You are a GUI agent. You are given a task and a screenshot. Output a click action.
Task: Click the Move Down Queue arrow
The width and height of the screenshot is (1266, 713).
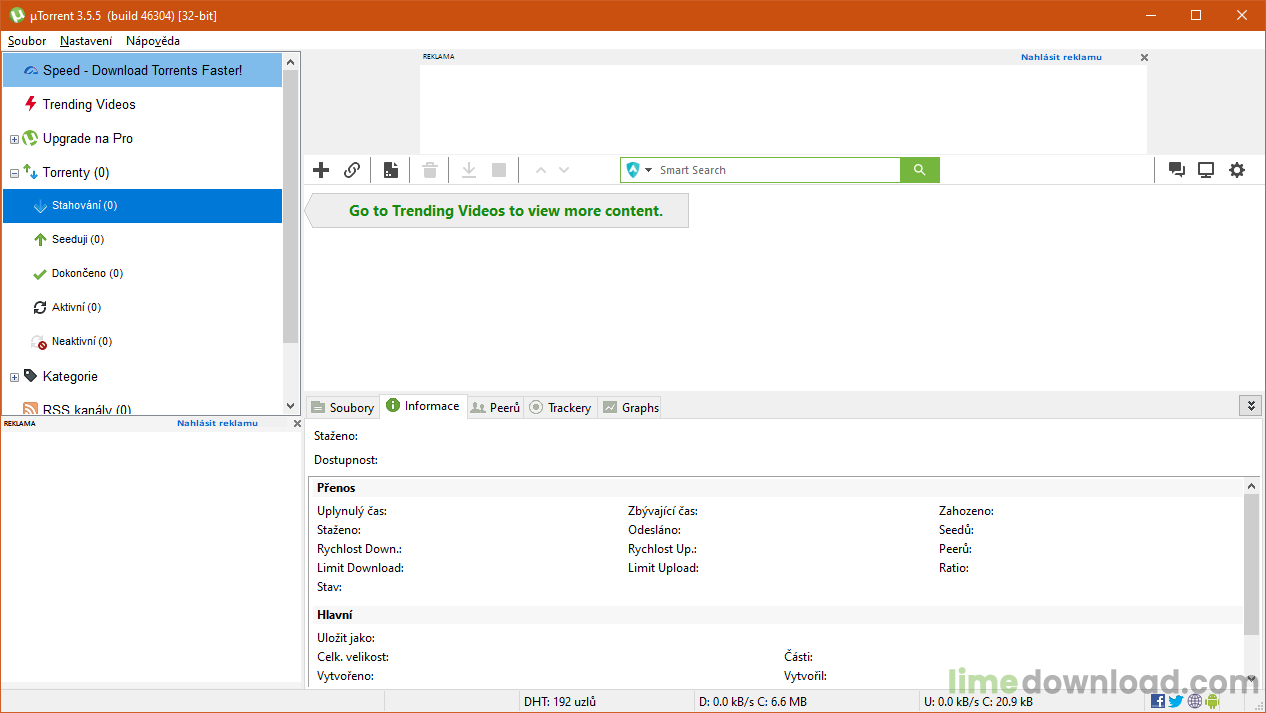click(564, 170)
